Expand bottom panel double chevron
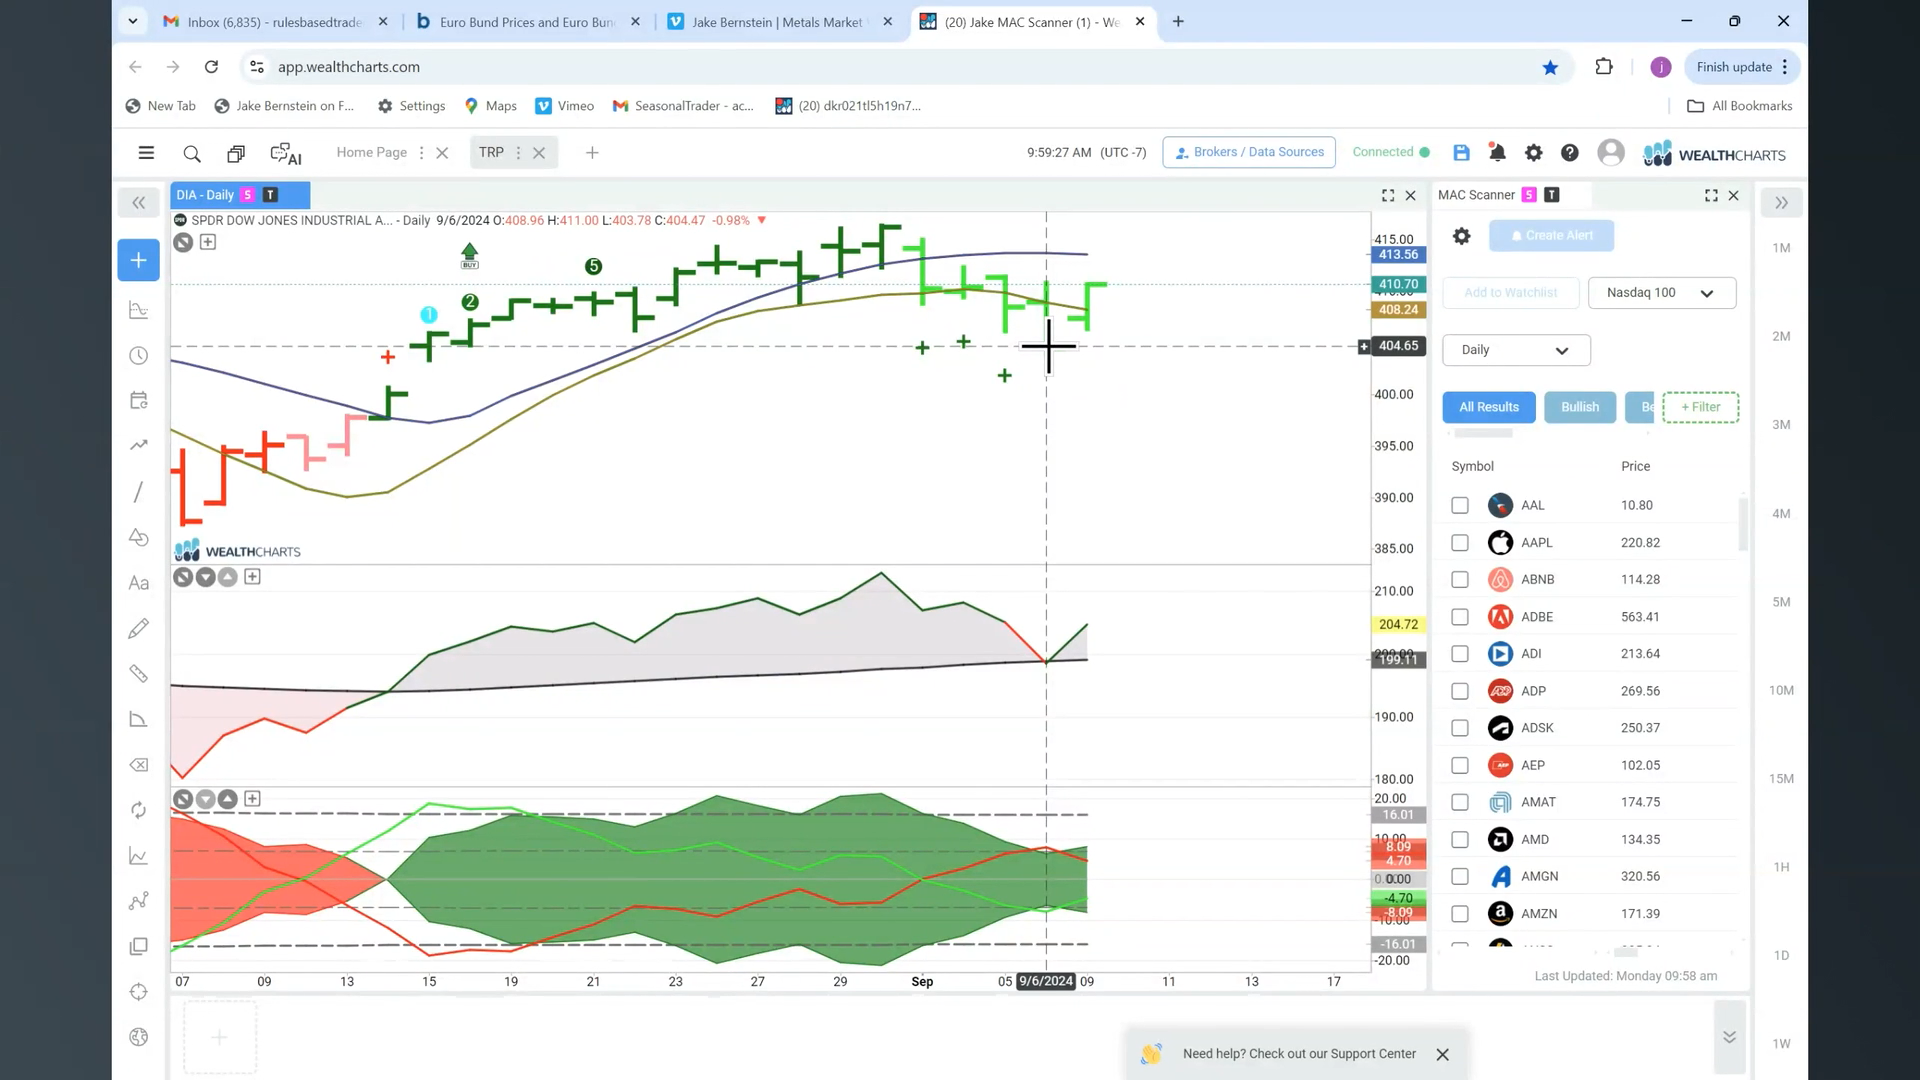1920x1080 pixels. pyautogui.click(x=1729, y=1037)
